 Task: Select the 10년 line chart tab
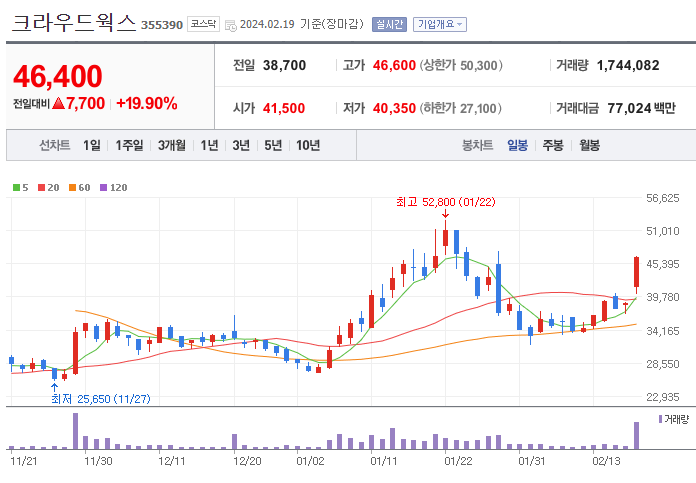(x=308, y=145)
